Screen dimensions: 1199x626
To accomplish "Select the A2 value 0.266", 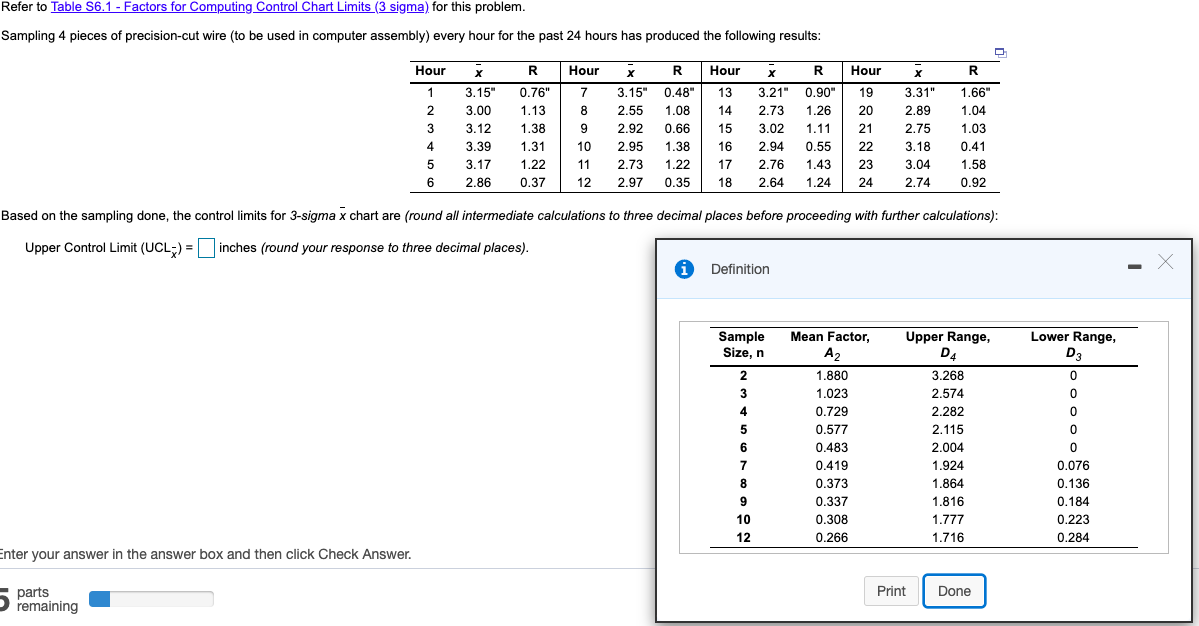I will (x=831, y=537).
